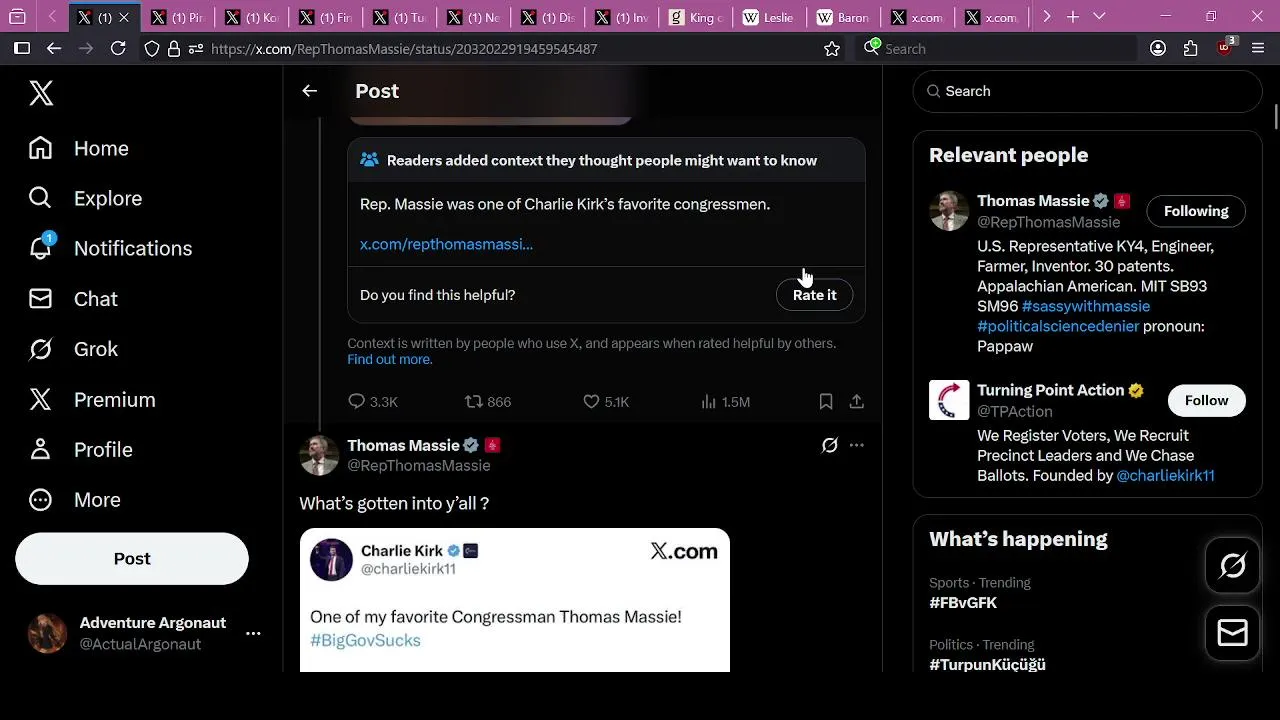This screenshot has width=1280, height=720.
Task: Click the browser reload button
Action: [x=118, y=48]
